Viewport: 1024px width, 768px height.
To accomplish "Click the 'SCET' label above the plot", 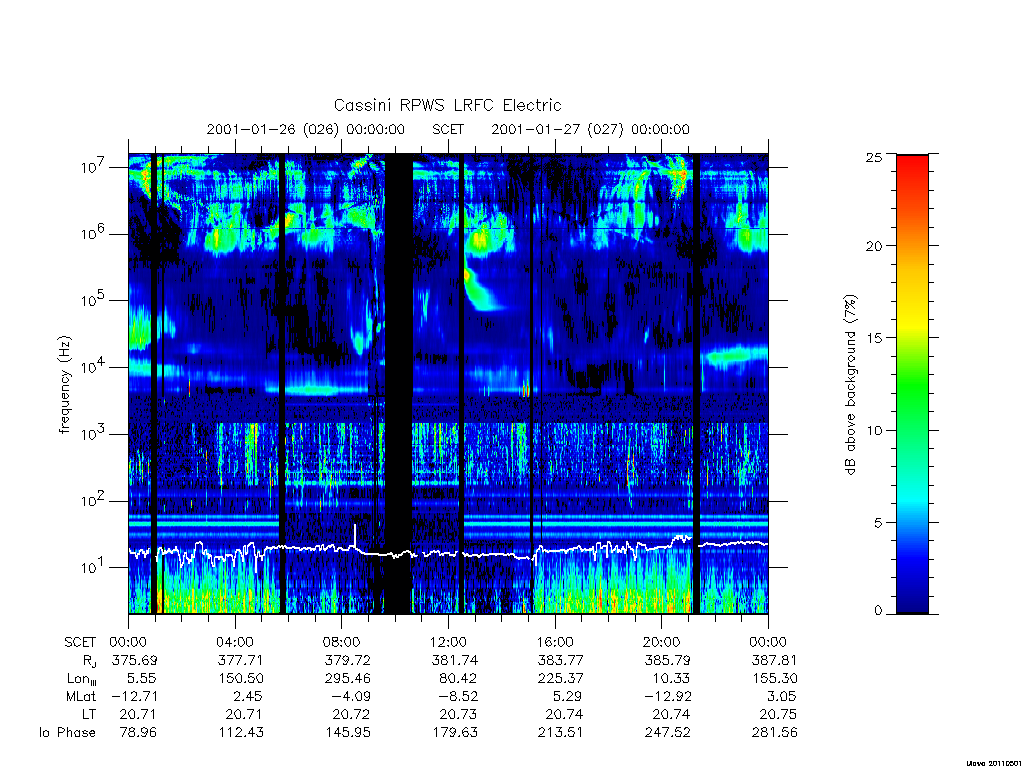I will coord(448,129).
